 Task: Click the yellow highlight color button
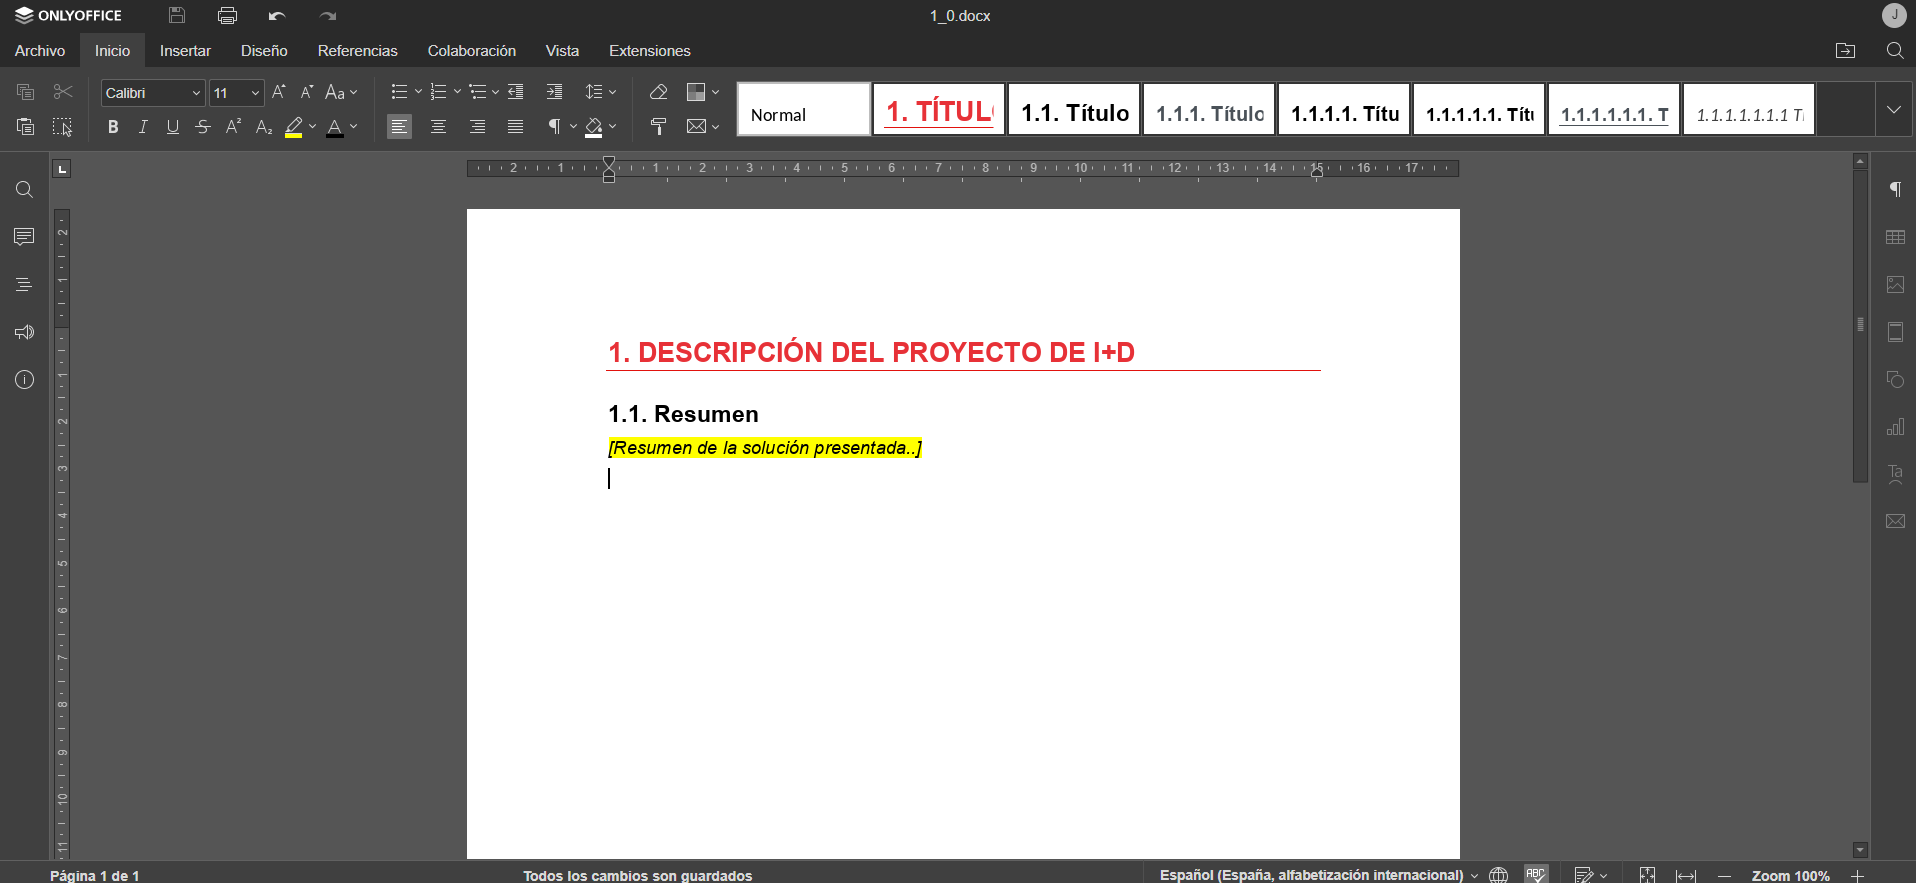(293, 127)
